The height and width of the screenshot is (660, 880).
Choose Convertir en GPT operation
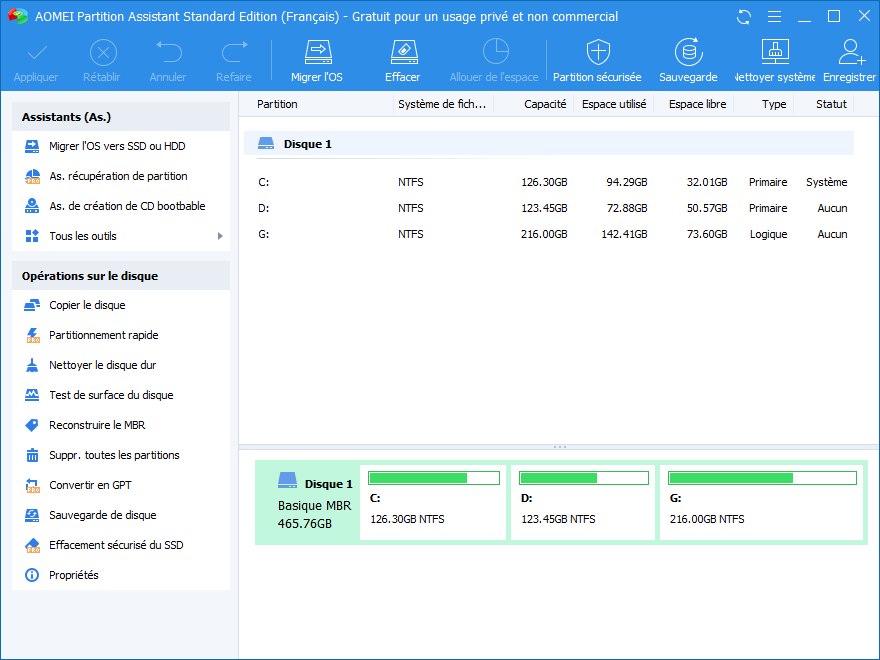[x=90, y=485]
